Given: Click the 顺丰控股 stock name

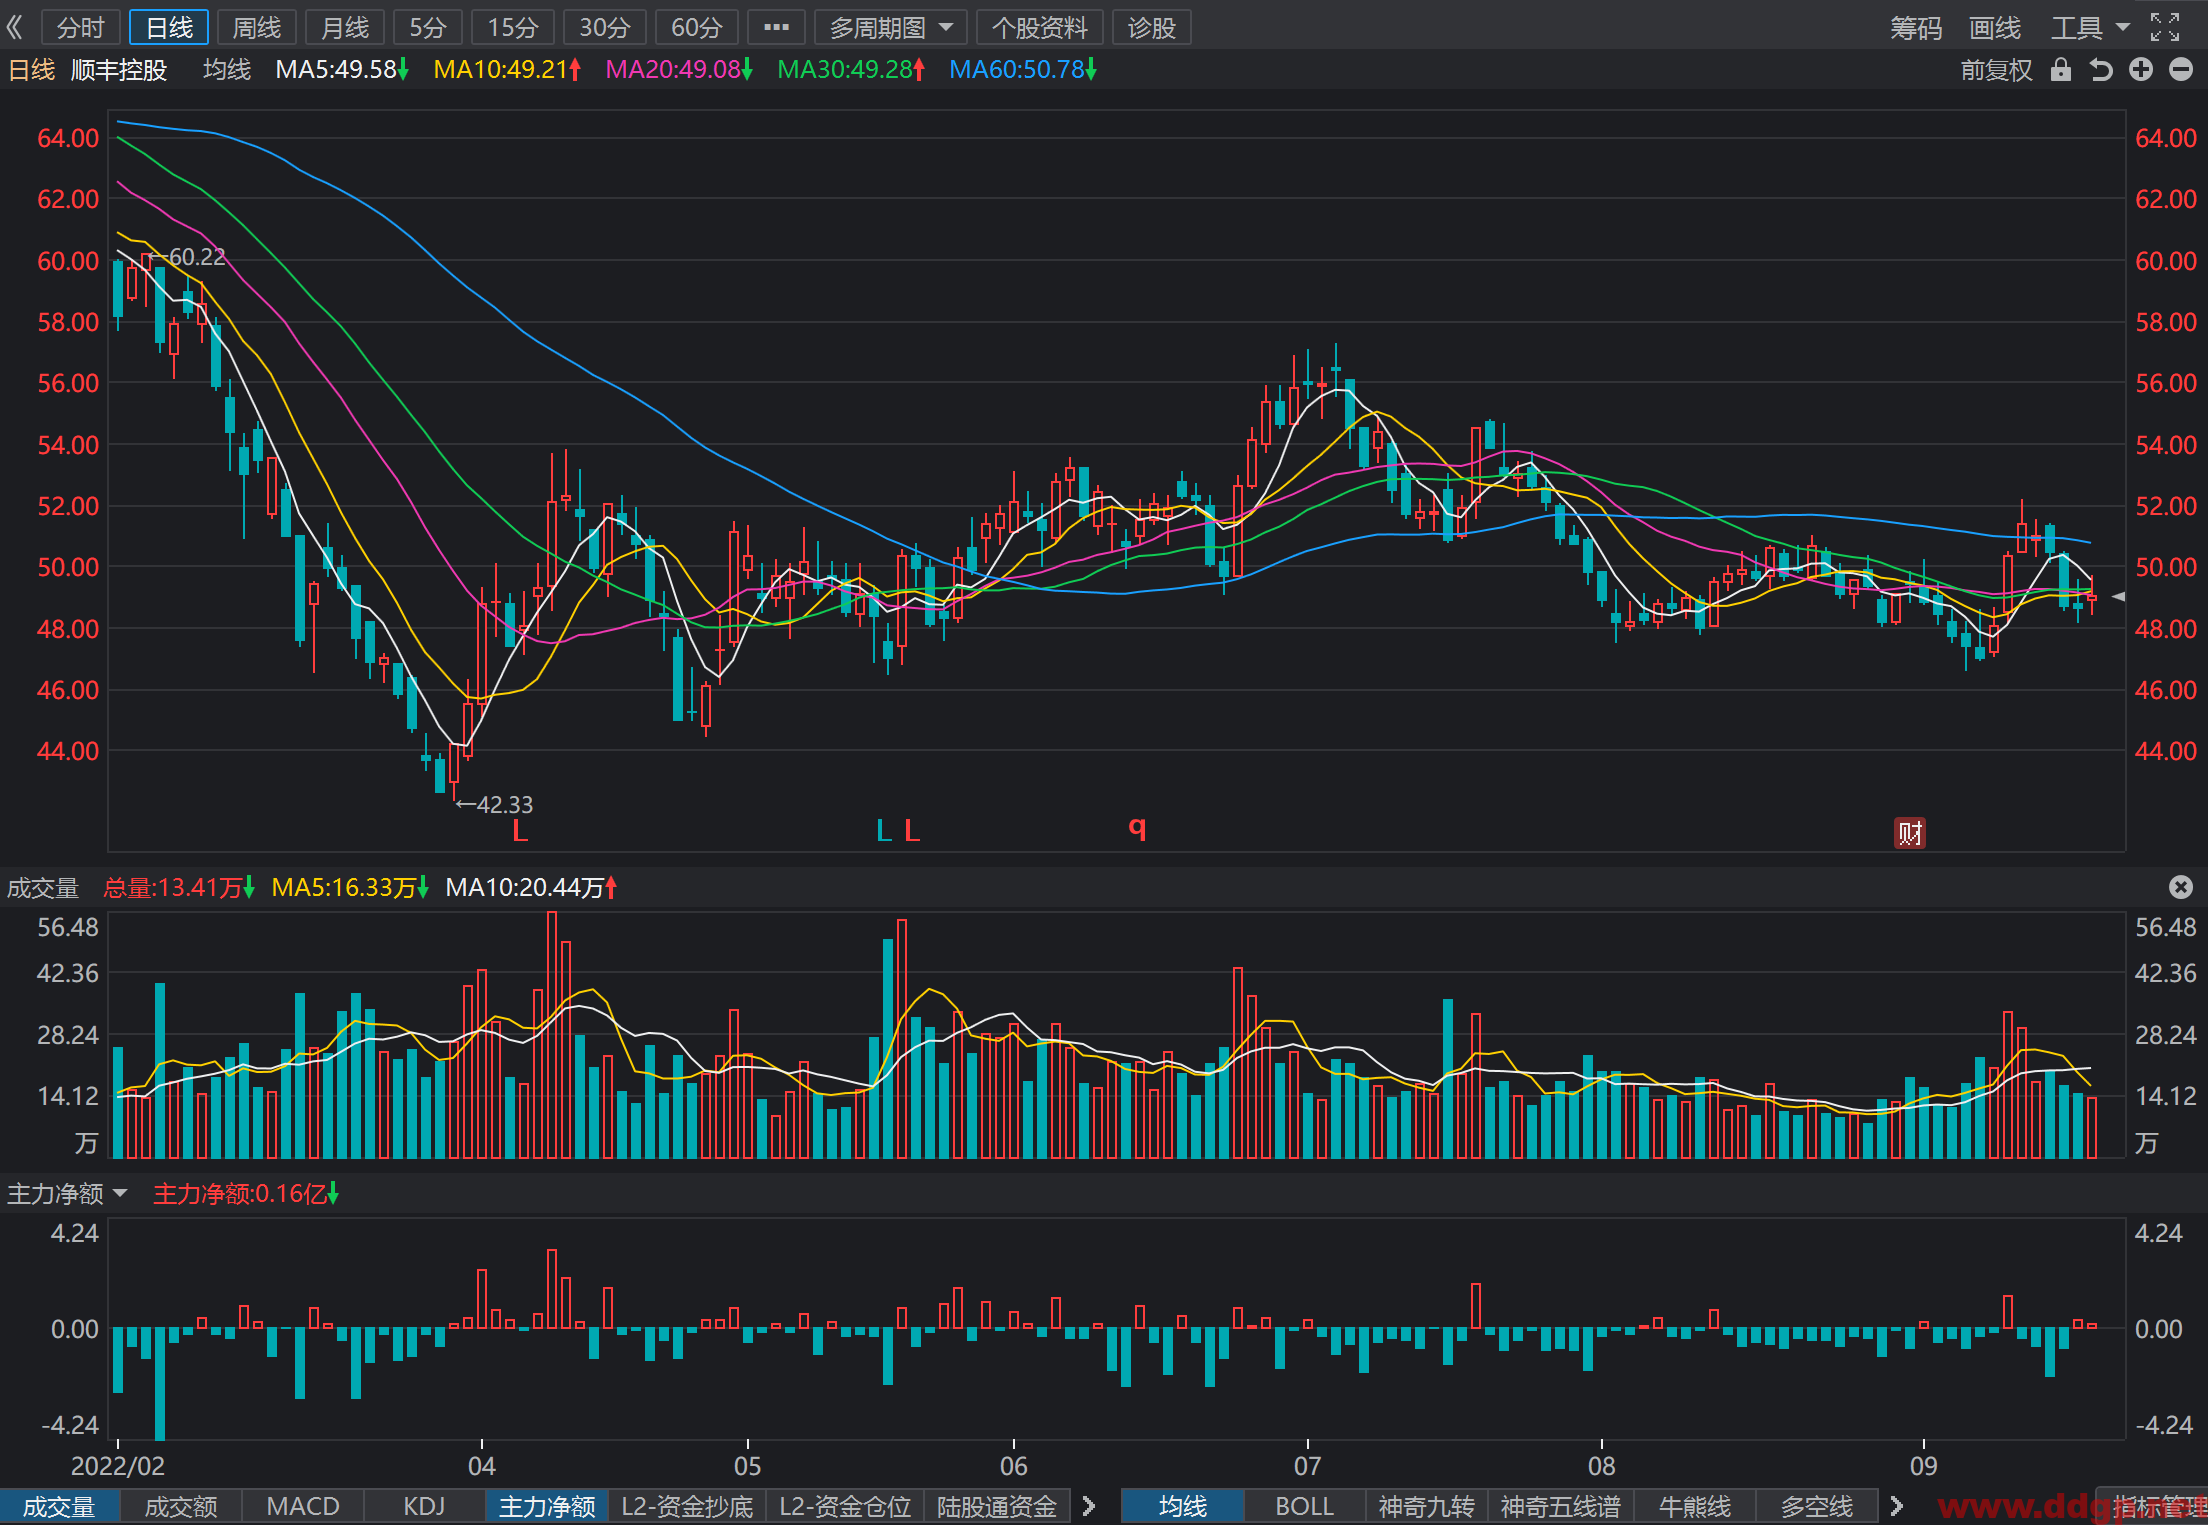Looking at the screenshot, I should (119, 69).
